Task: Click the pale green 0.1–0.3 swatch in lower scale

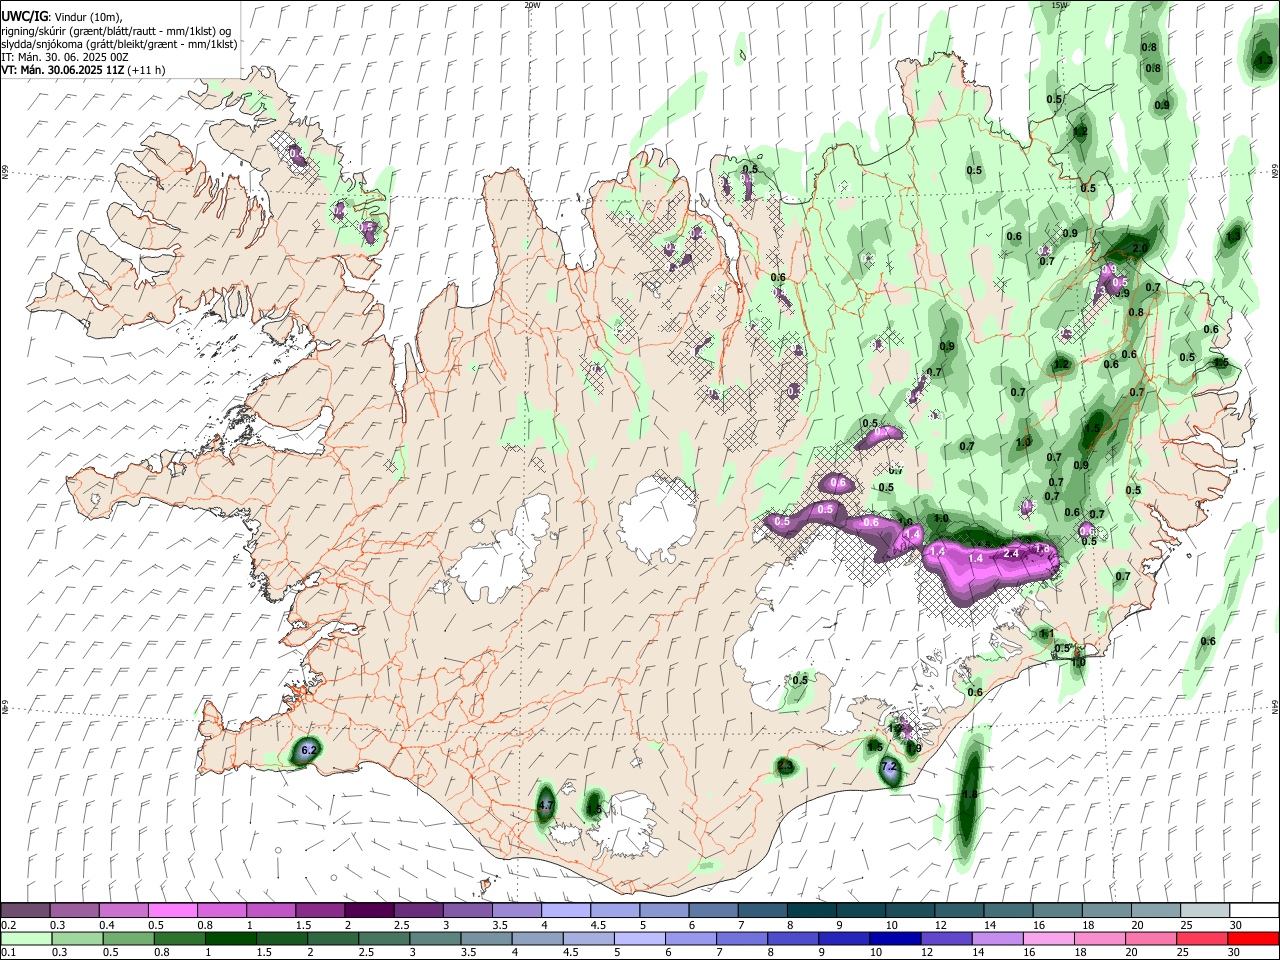Action: (x=27, y=939)
